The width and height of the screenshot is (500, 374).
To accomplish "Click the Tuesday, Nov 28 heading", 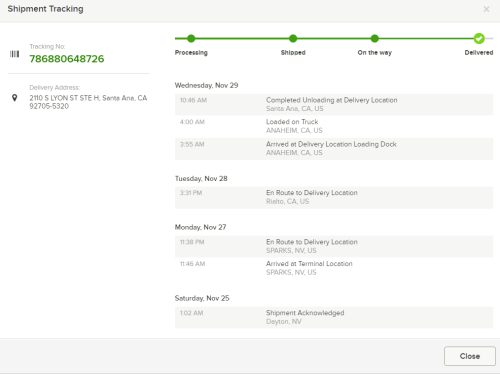I will tap(201, 179).
